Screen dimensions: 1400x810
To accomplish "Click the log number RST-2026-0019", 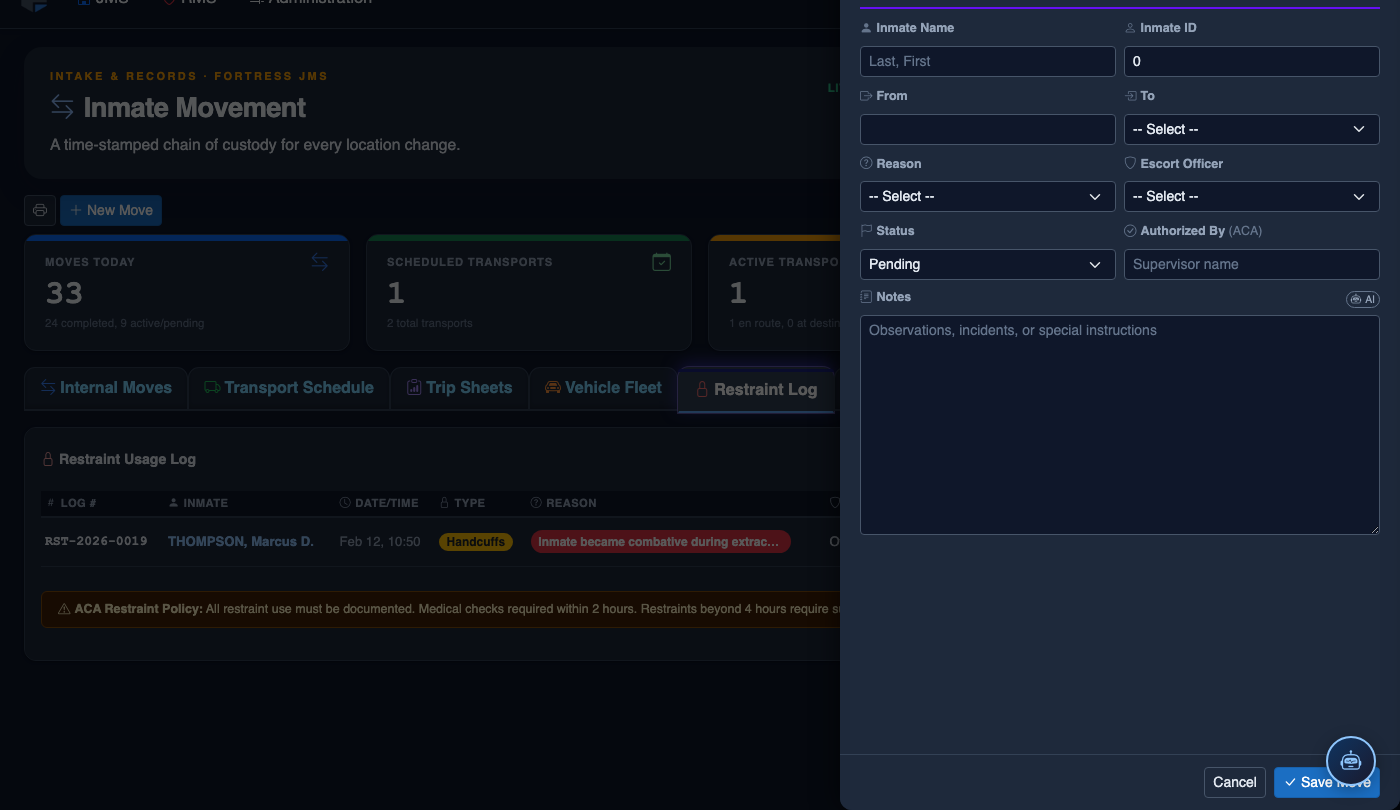I will click(x=96, y=541).
